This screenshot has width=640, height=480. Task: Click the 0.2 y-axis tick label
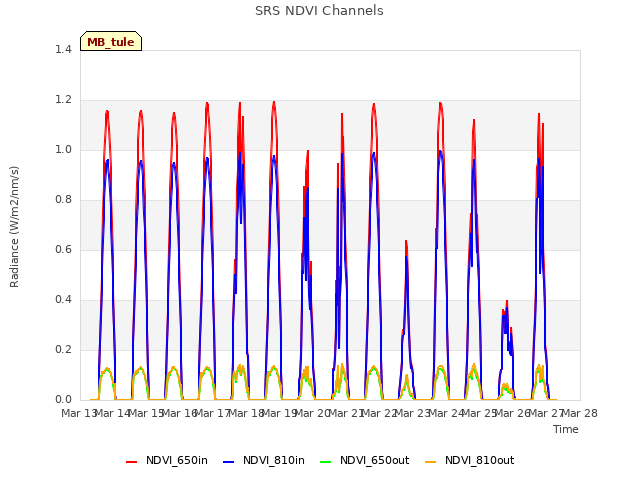[63, 349]
